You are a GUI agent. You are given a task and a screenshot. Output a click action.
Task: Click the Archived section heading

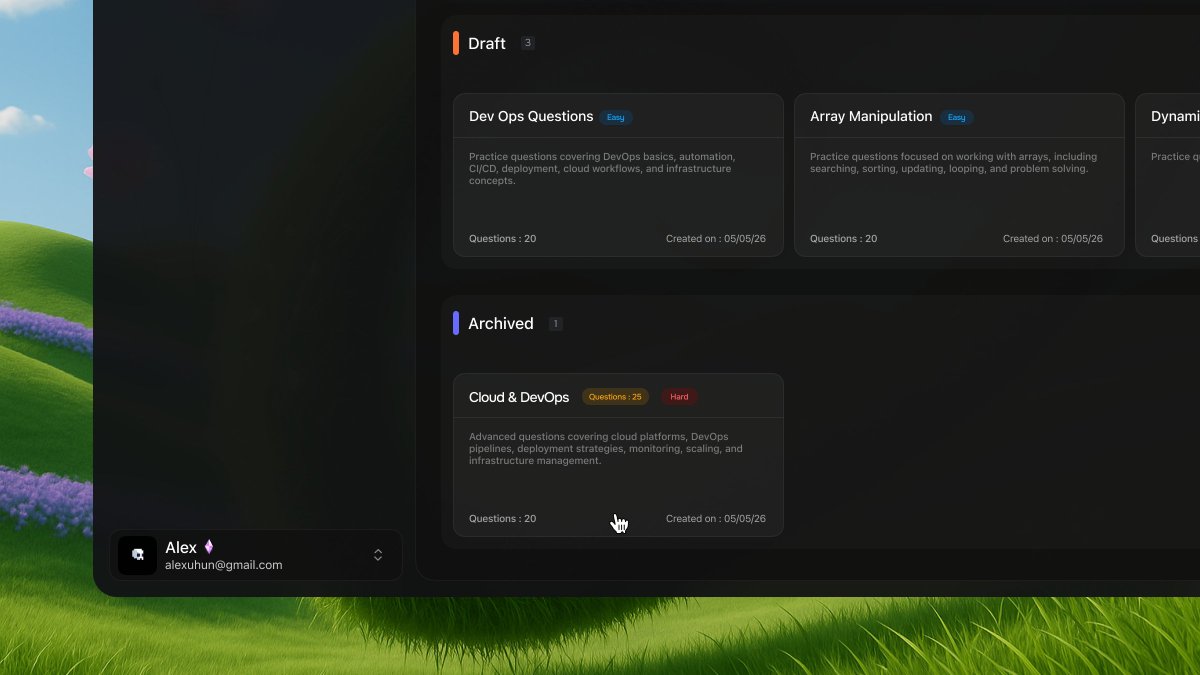tap(501, 323)
